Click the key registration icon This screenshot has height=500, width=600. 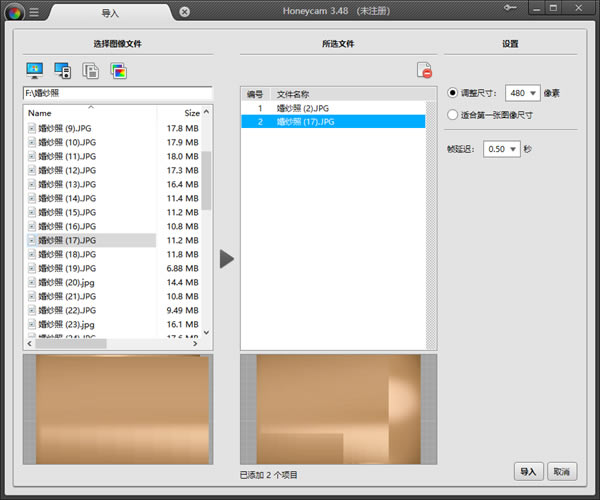[510, 8]
